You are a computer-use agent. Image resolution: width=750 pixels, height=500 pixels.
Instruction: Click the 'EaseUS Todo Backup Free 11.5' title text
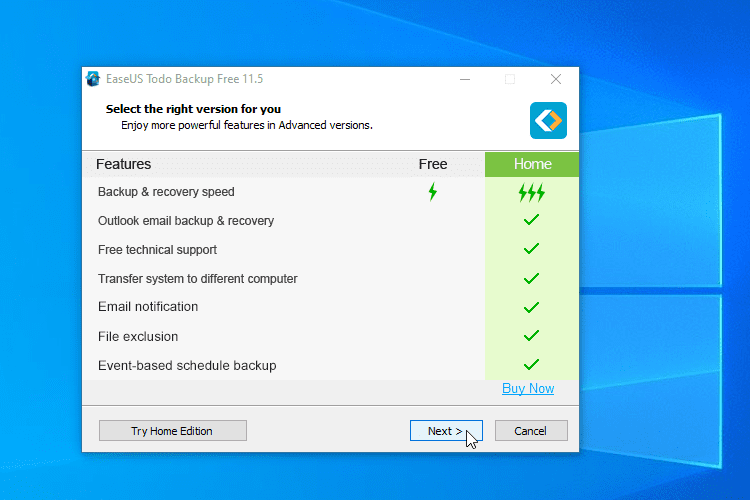(185, 79)
